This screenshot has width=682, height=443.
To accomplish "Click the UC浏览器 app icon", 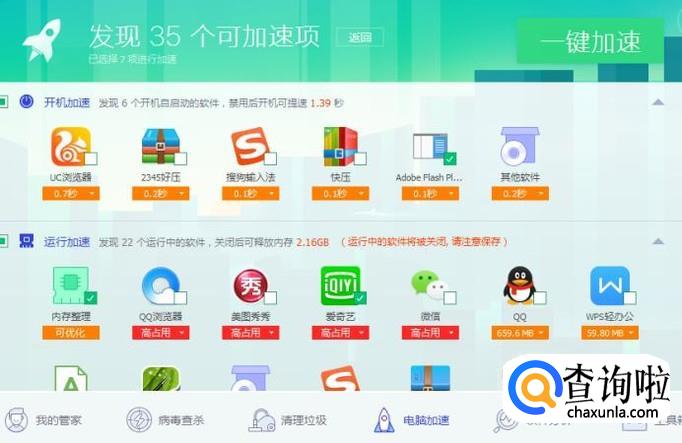I will pos(70,147).
